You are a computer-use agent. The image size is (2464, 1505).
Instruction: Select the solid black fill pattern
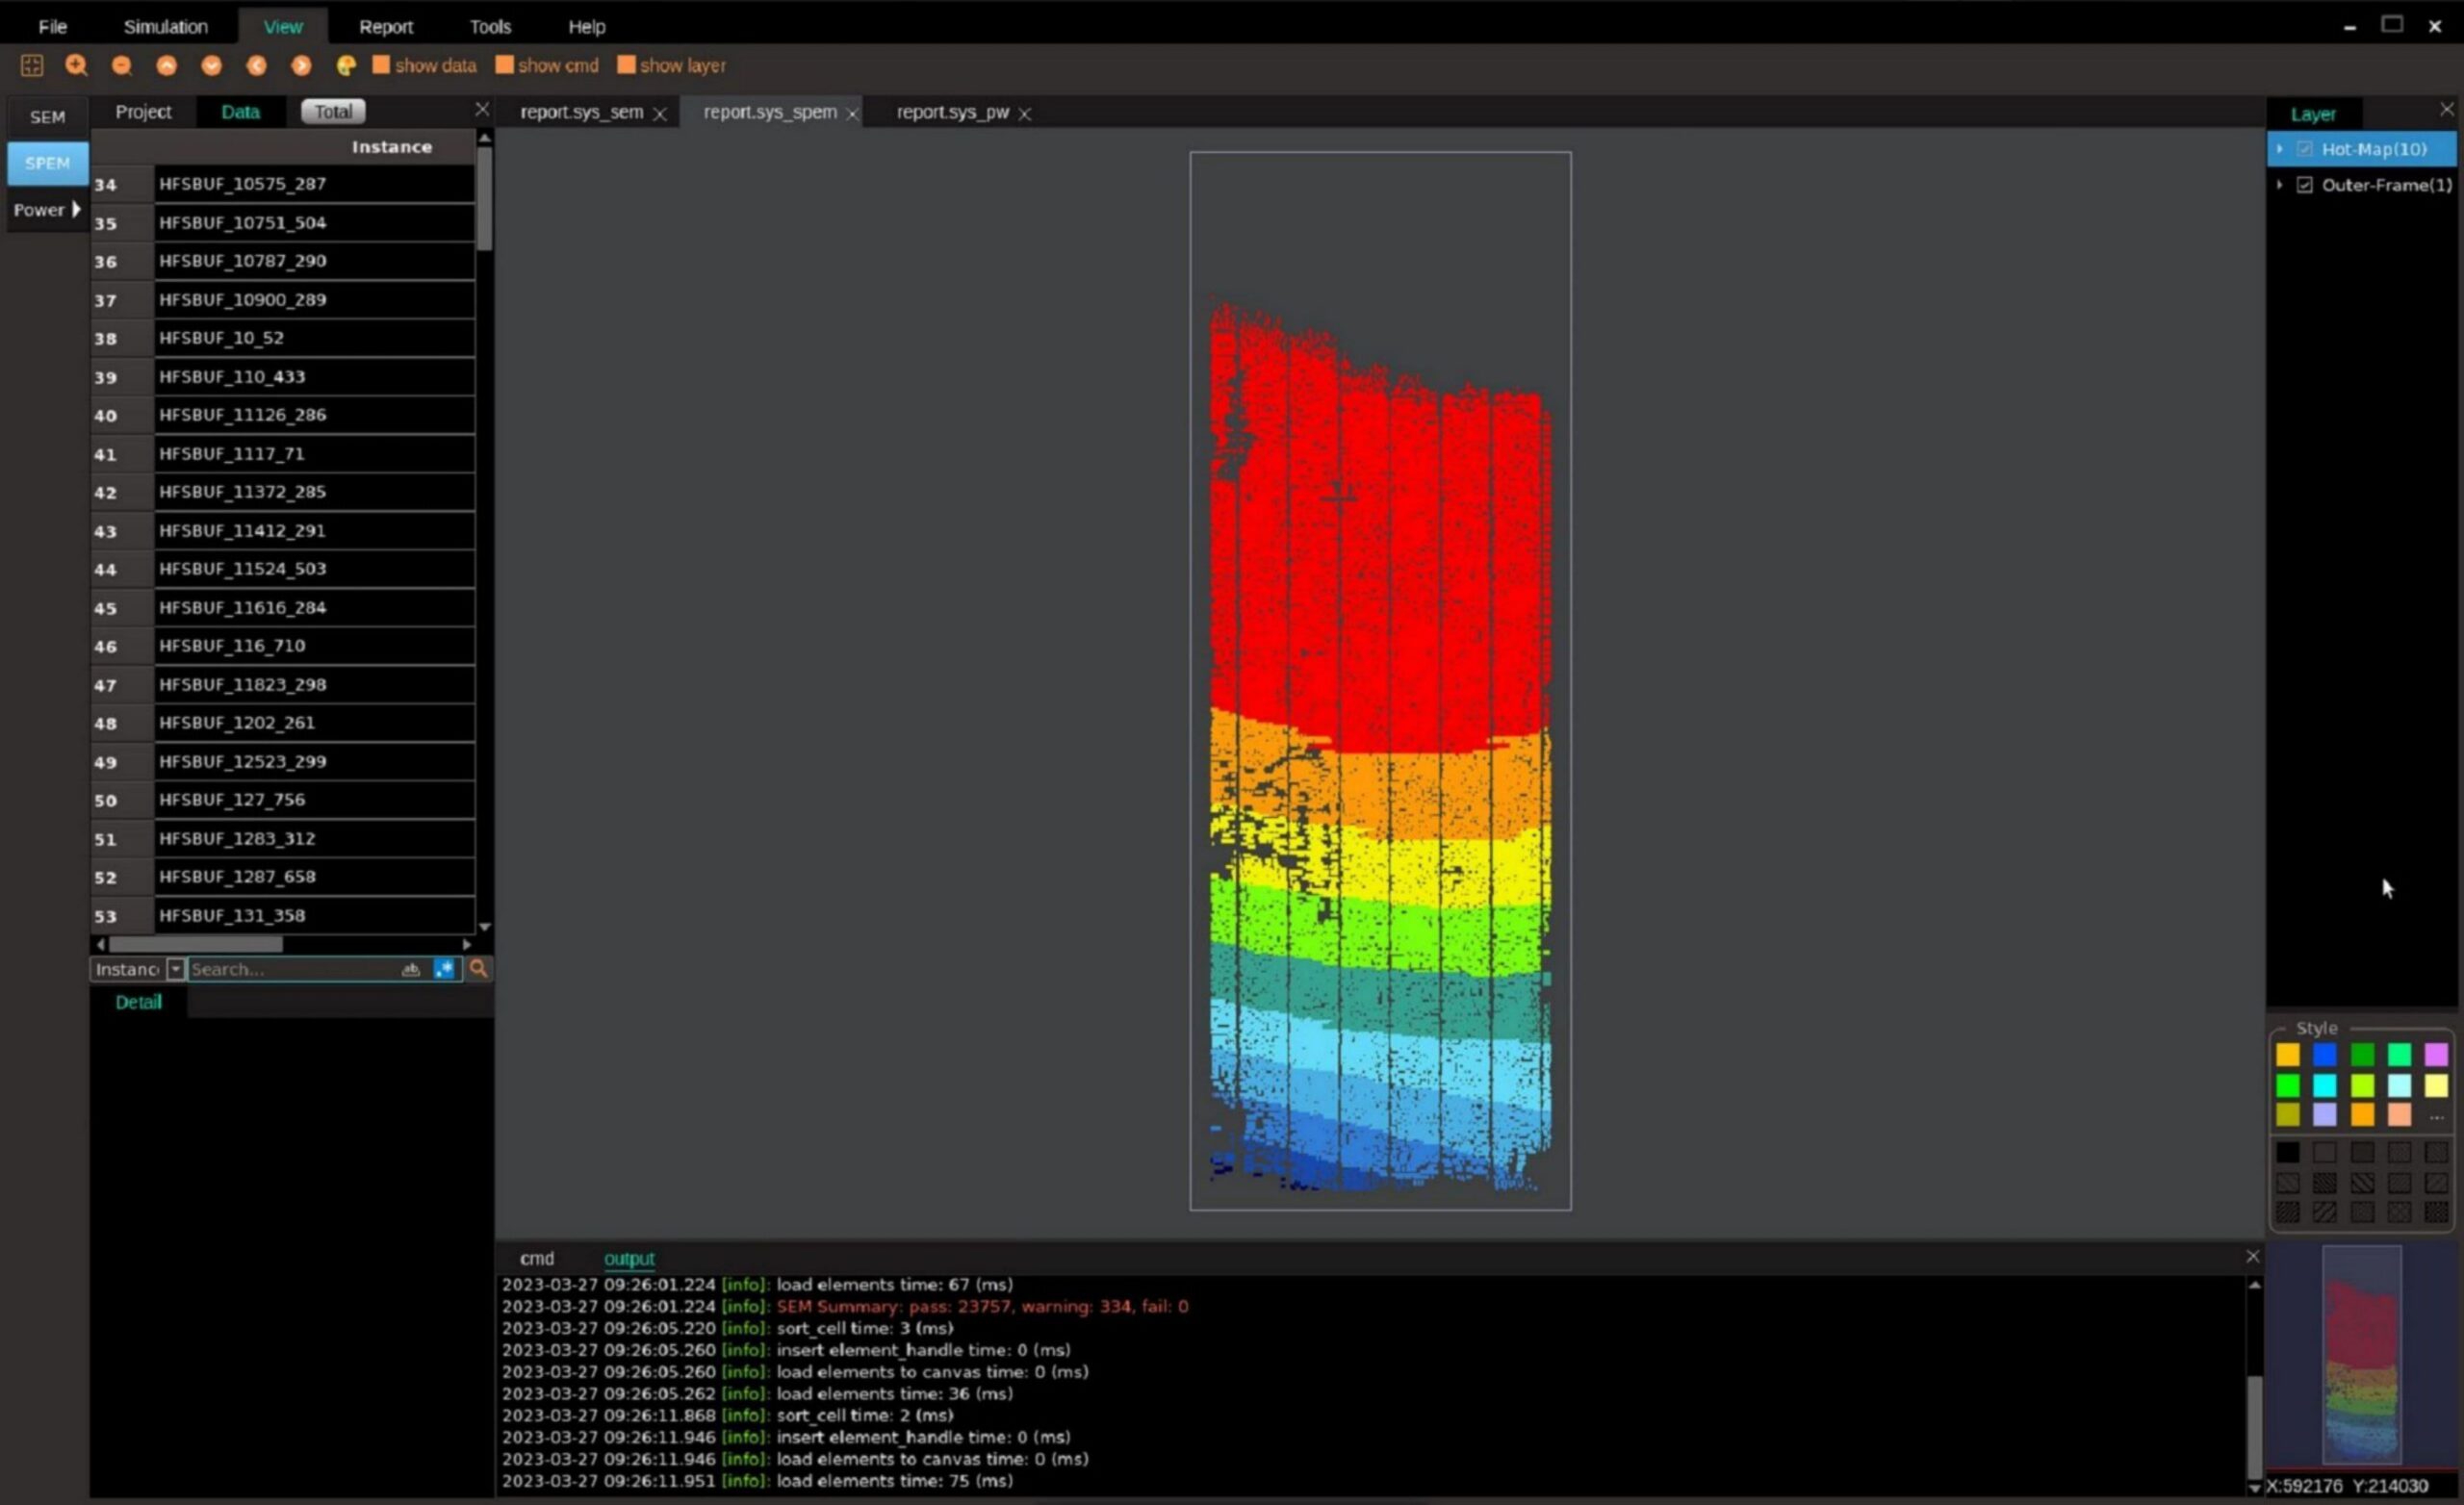pos(2288,1153)
